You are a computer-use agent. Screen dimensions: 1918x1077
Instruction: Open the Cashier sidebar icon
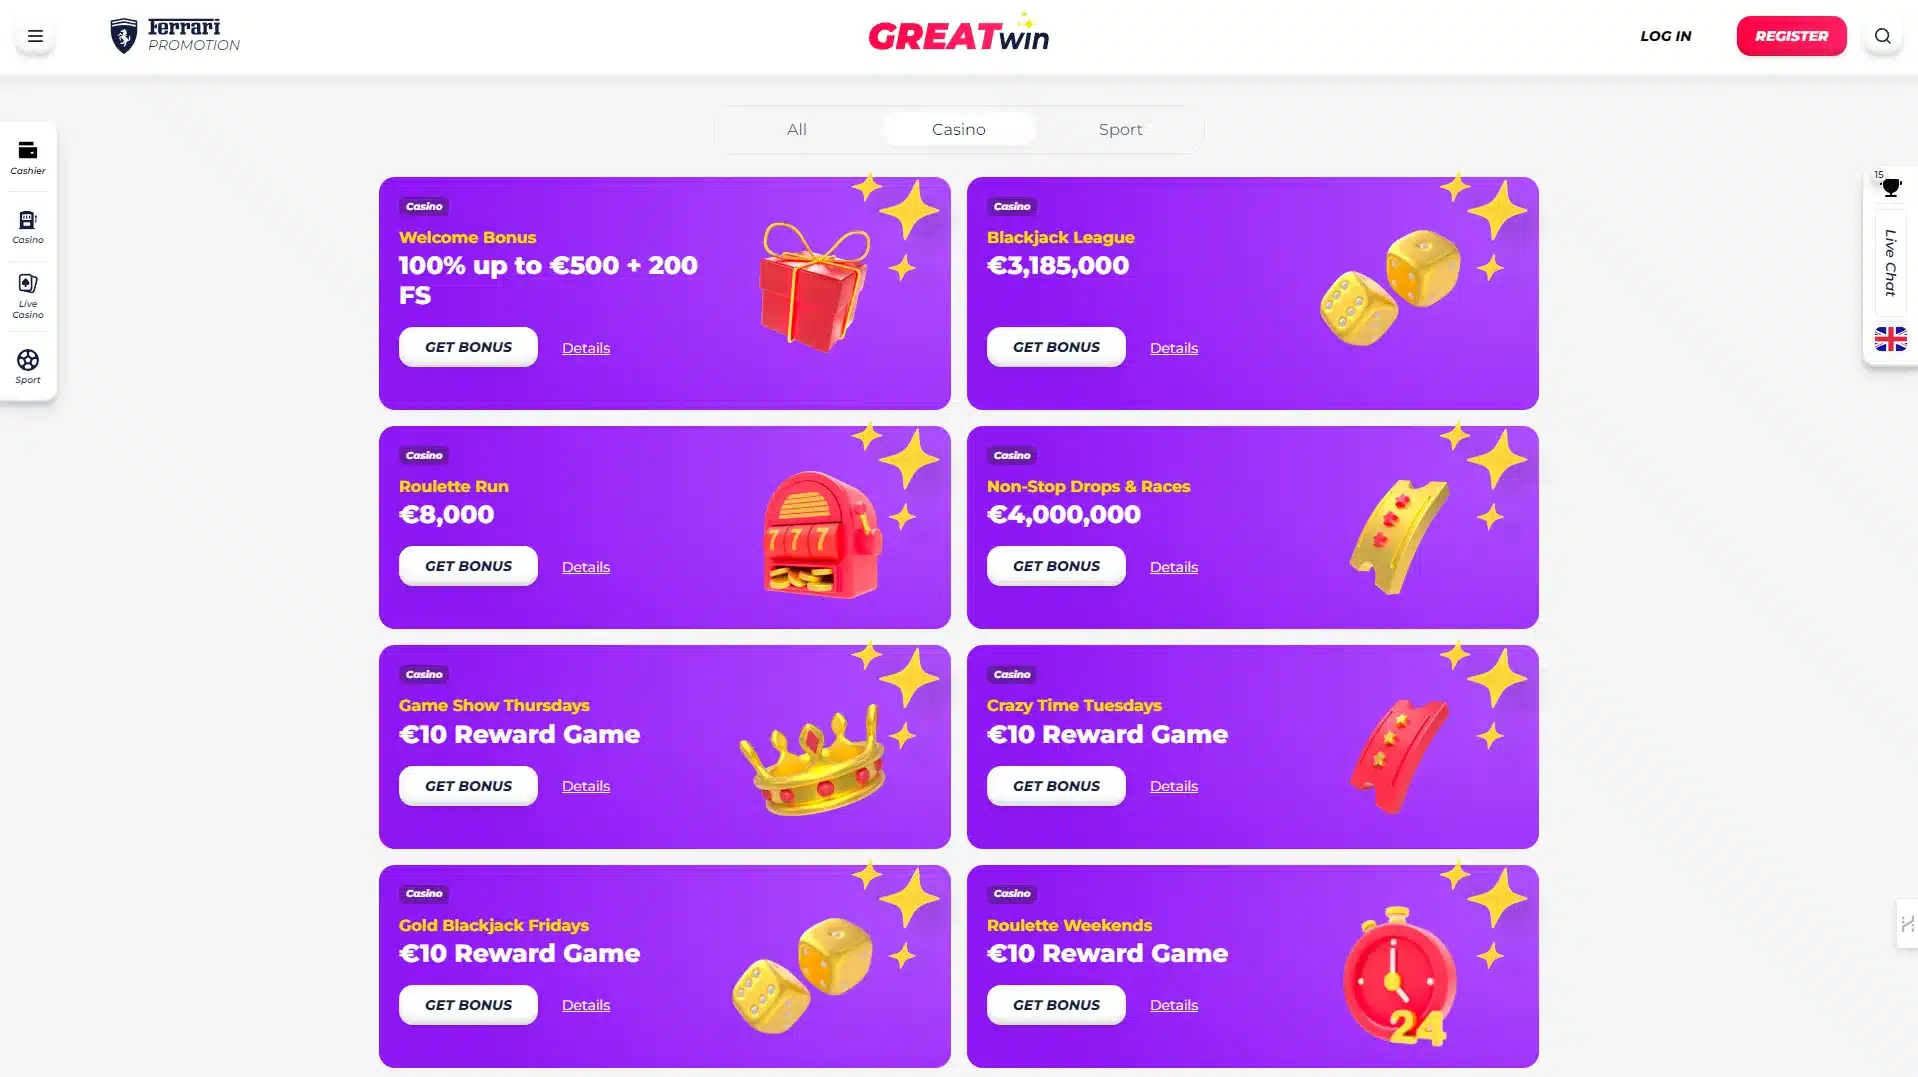[28, 158]
